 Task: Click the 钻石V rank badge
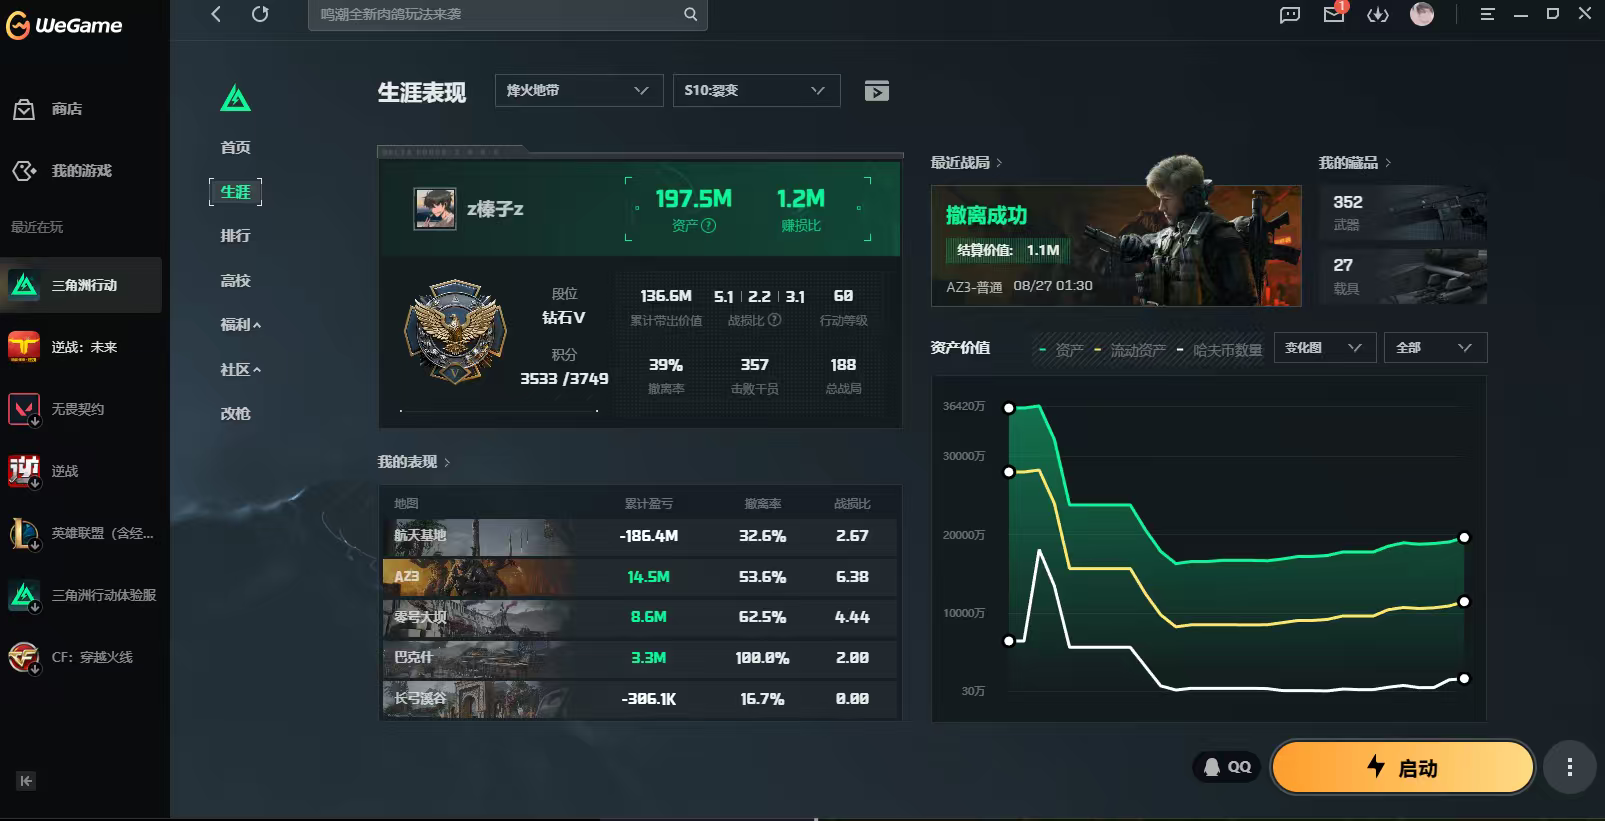tap(455, 332)
